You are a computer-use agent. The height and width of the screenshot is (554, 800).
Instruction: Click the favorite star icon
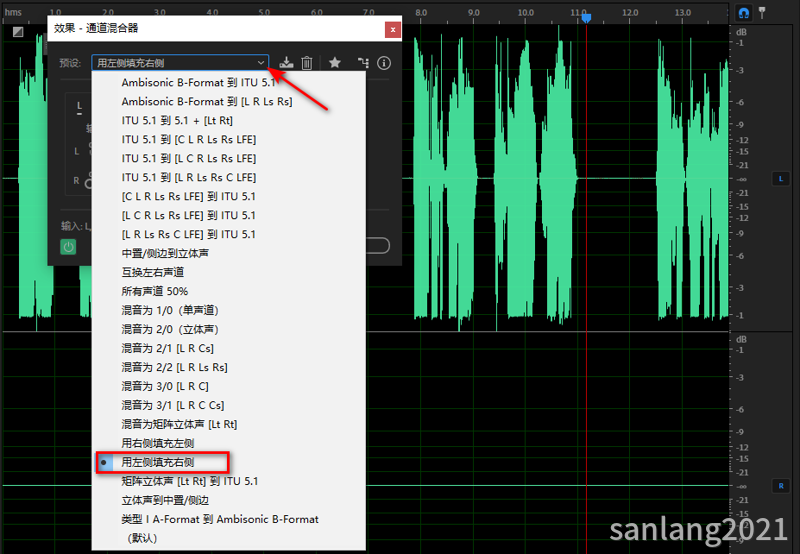(x=335, y=63)
